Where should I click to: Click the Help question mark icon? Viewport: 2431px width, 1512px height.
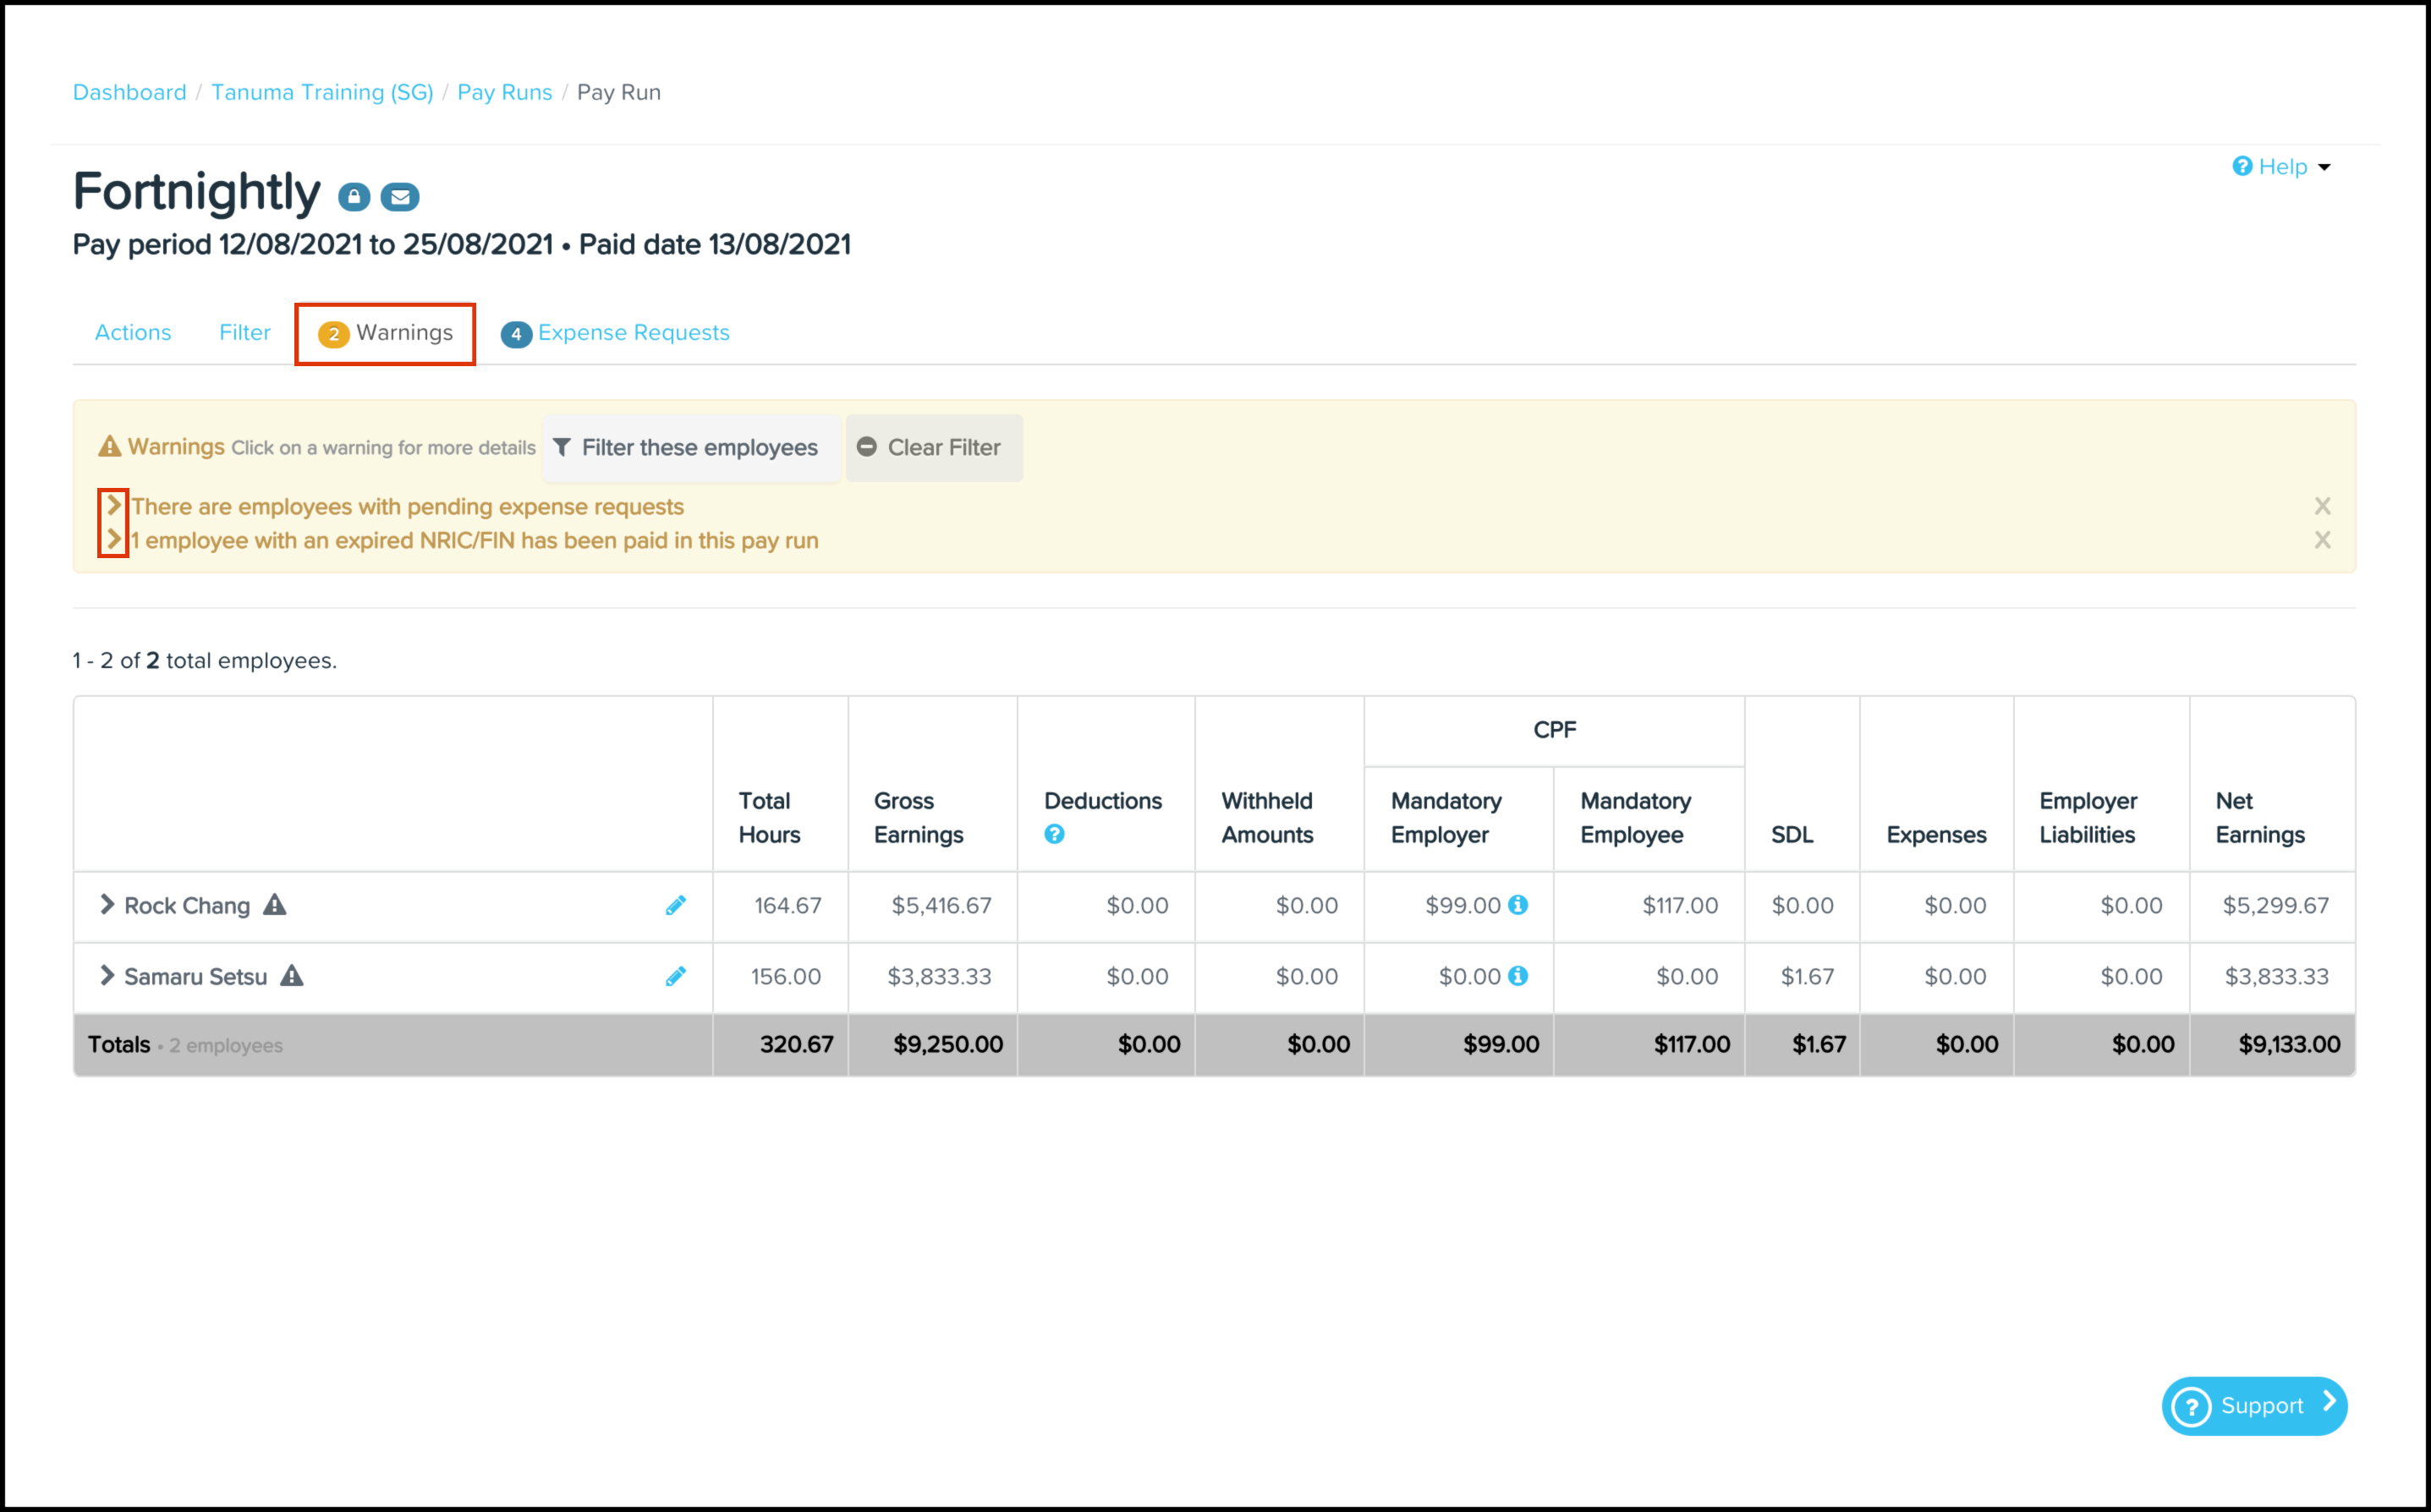coord(2242,166)
